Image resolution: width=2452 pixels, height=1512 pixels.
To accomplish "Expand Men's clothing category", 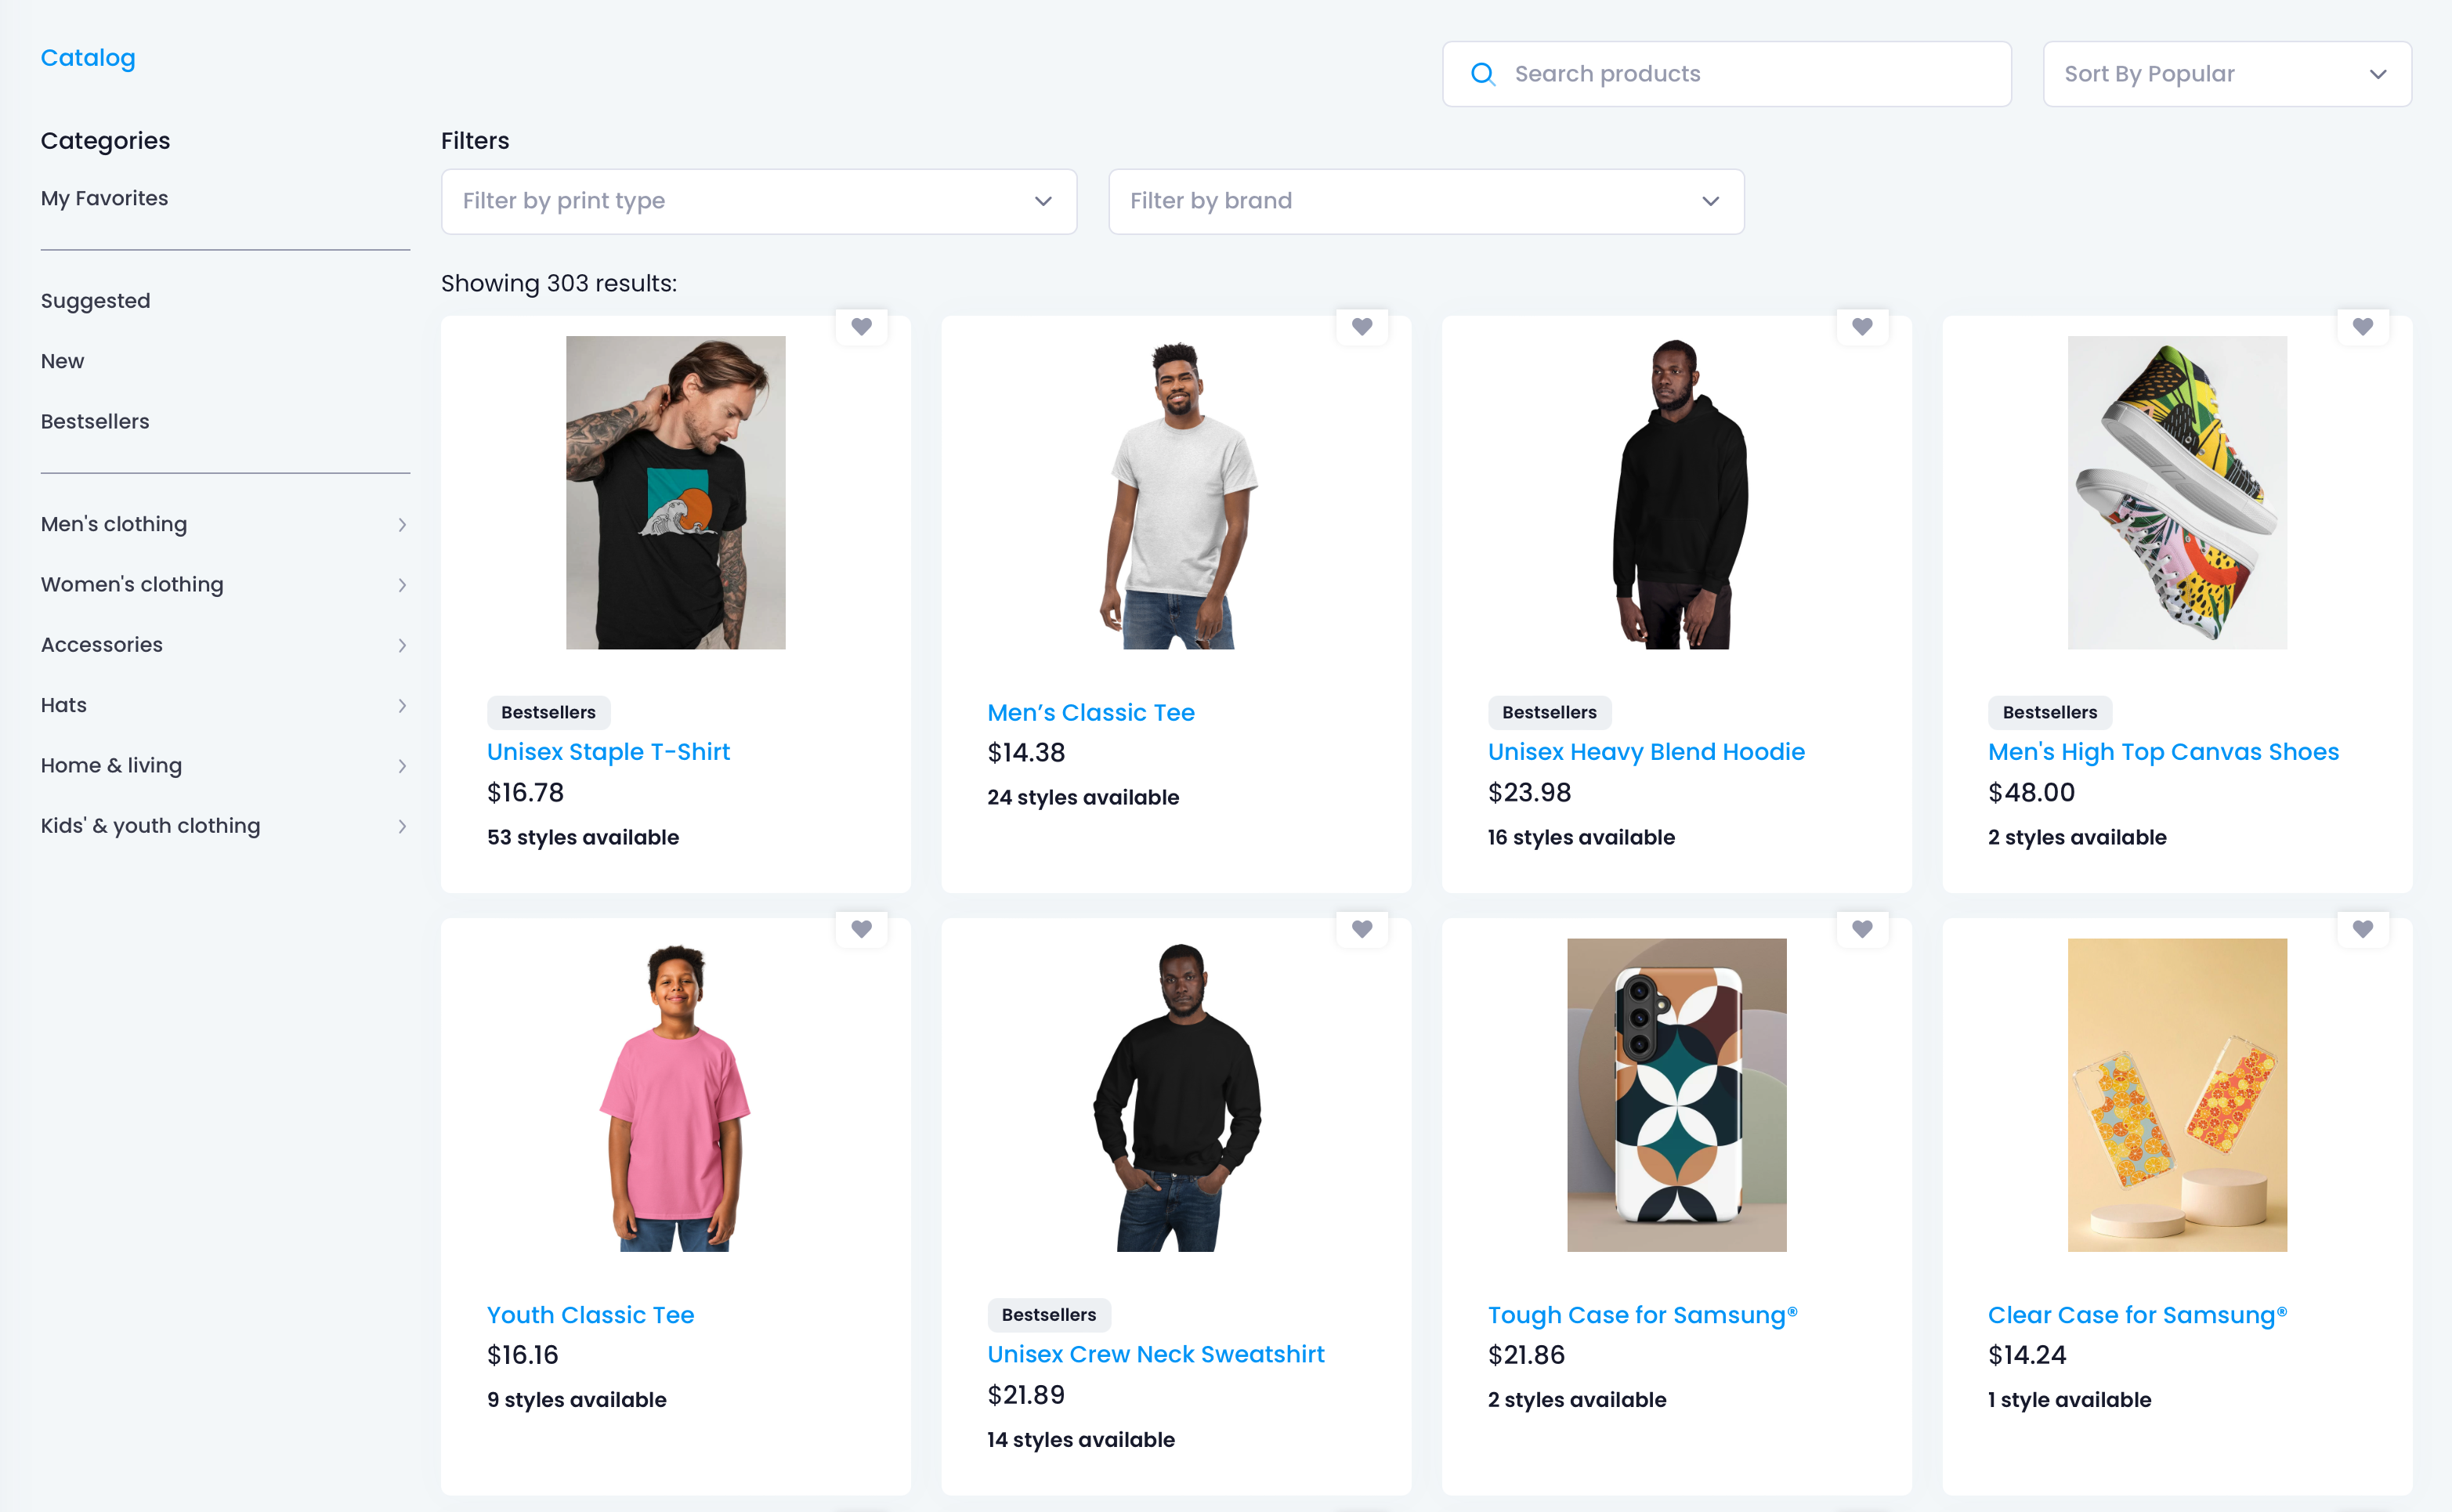I will (225, 524).
